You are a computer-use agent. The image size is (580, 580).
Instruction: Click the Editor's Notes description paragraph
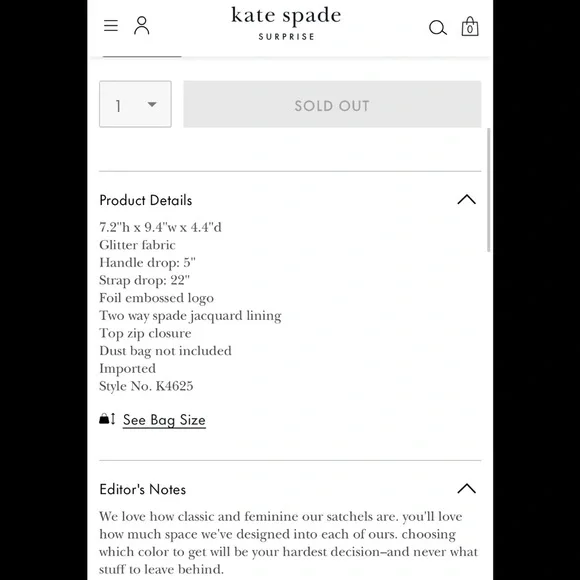coord(289,543)
